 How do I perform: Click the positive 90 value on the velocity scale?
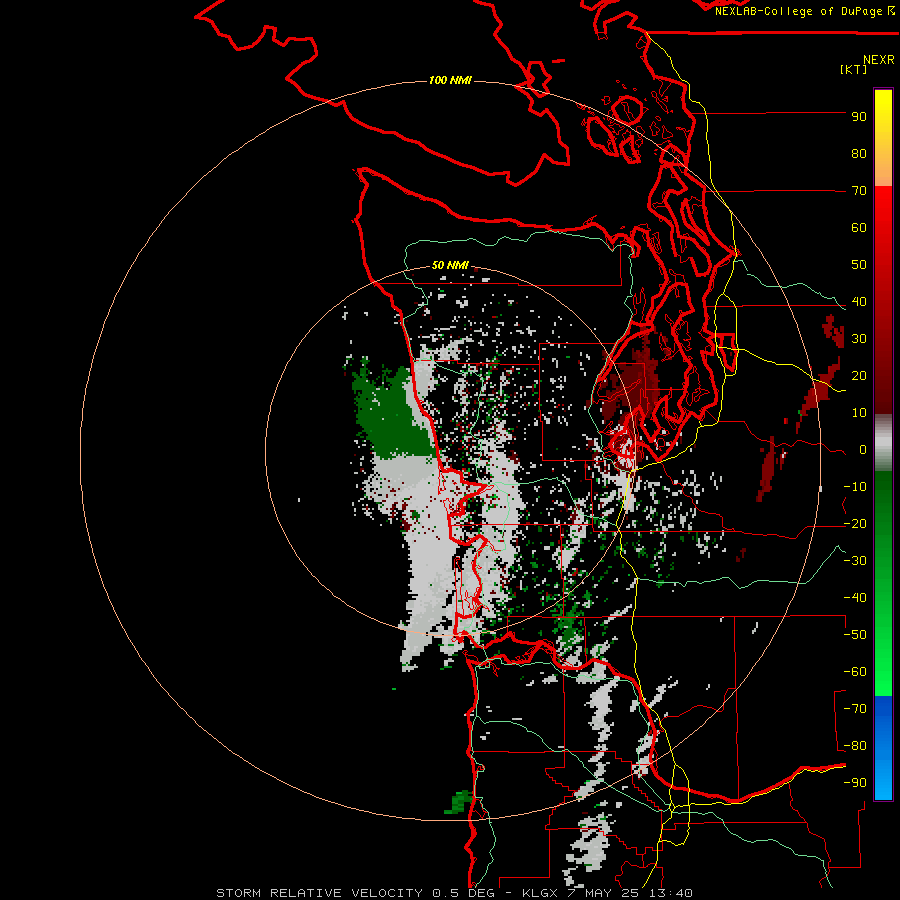click(x=859, y=117)
